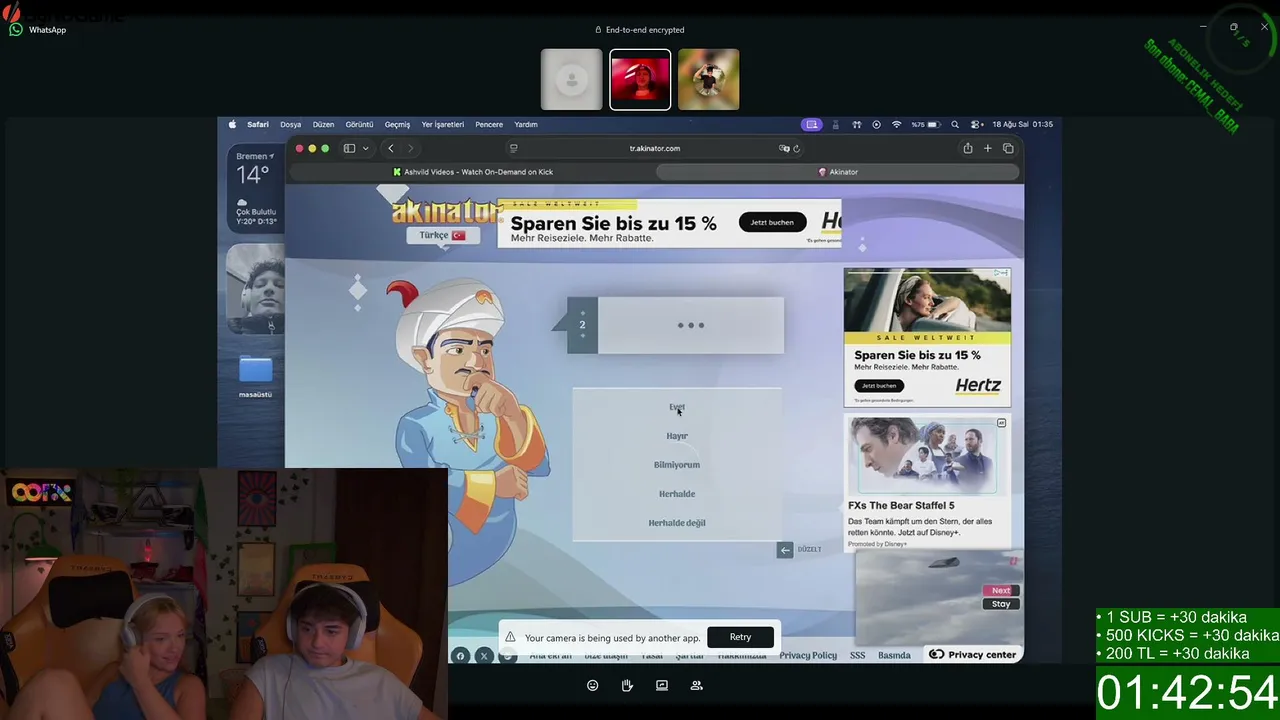Click the Wi-Fi icon in menu bar

(x=896, y=125)
